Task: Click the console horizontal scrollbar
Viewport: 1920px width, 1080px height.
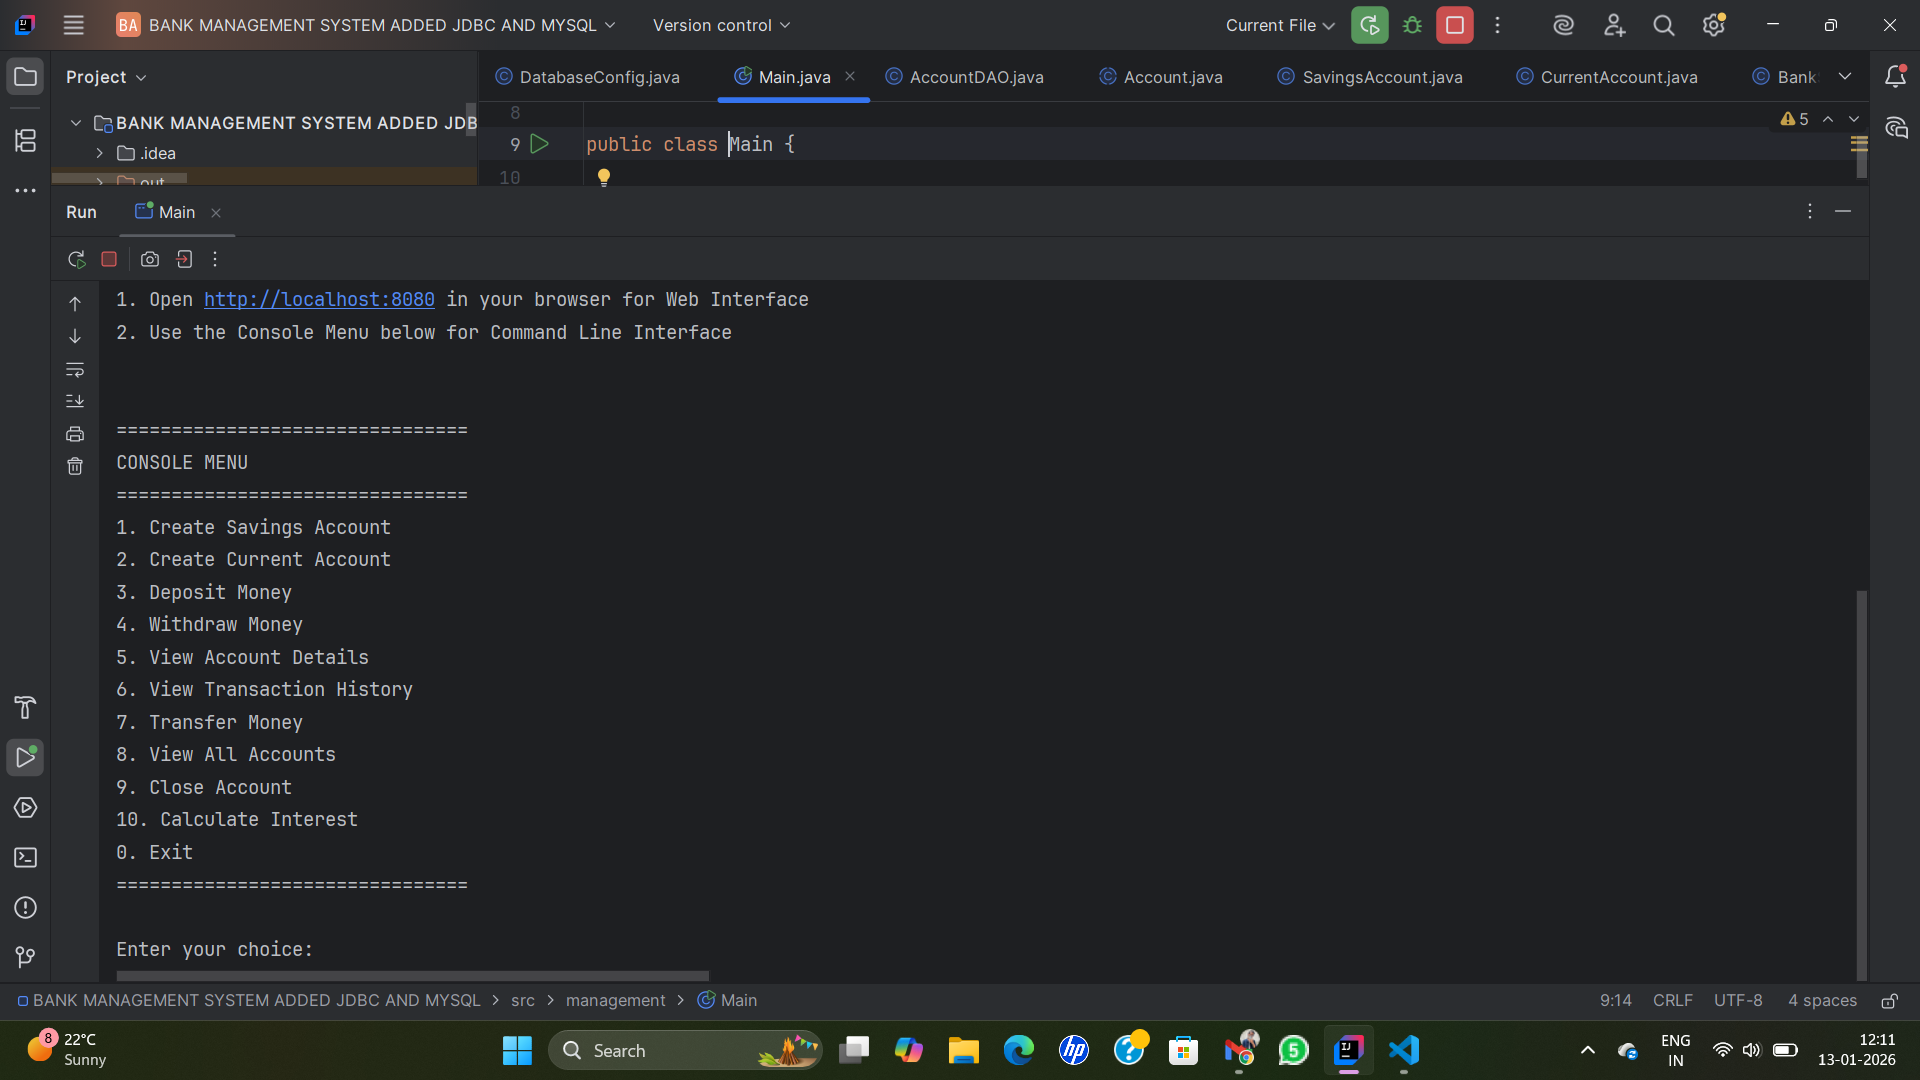Action: (x=412, y=975)
